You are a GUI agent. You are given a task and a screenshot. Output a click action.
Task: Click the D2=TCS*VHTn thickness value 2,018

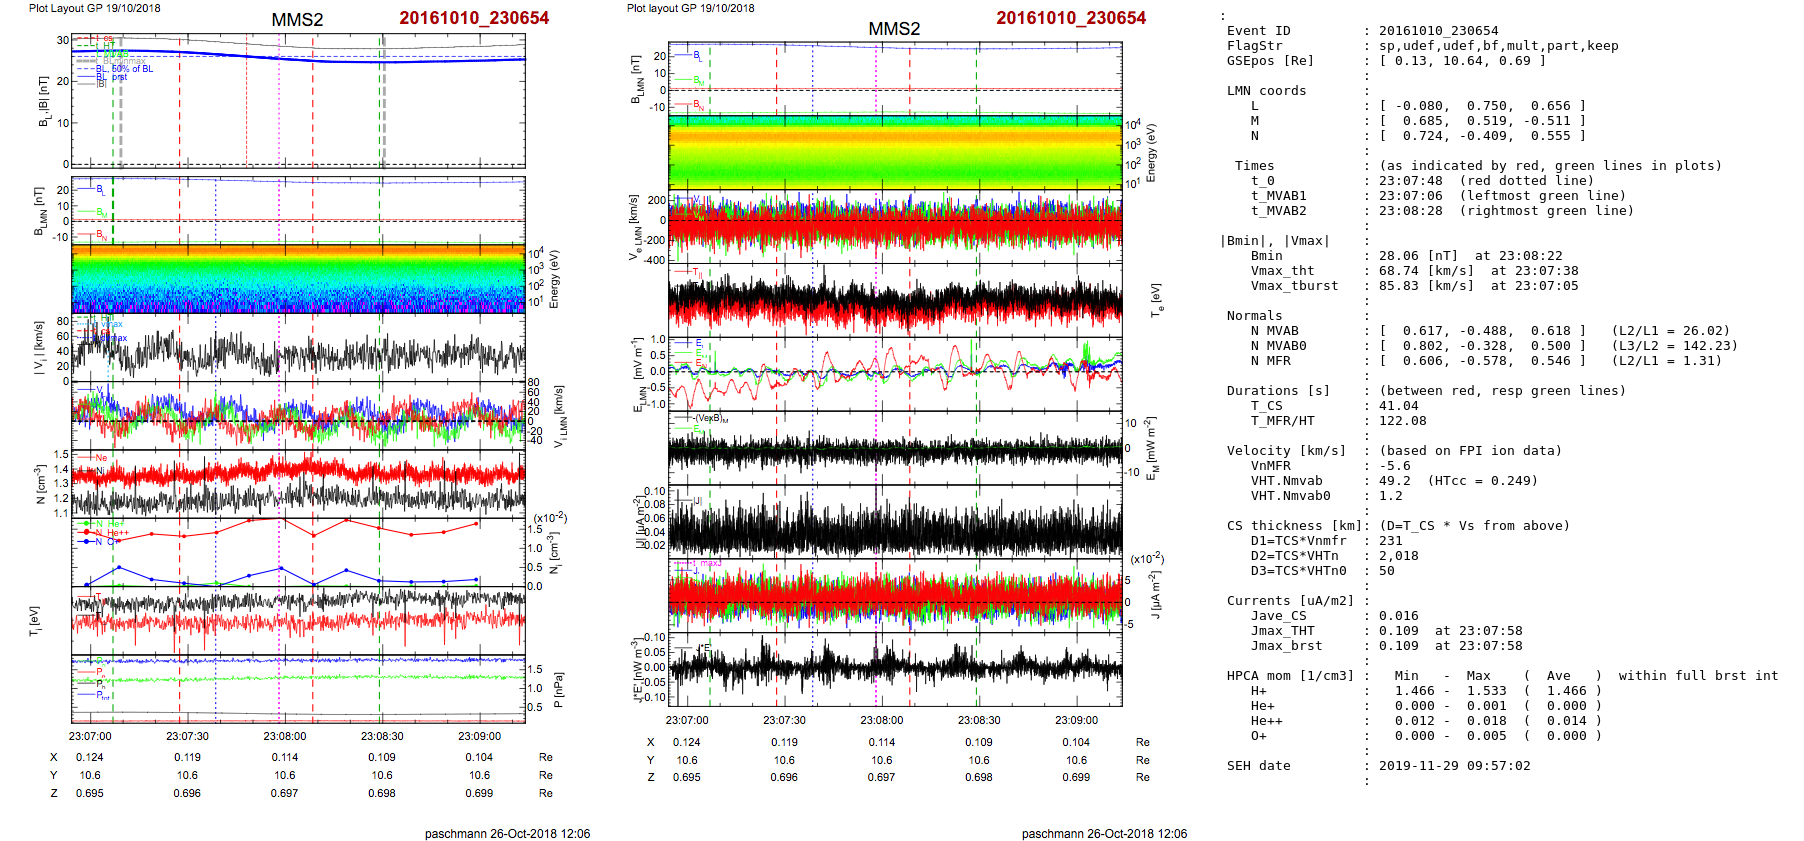(x=1398, y=556)
